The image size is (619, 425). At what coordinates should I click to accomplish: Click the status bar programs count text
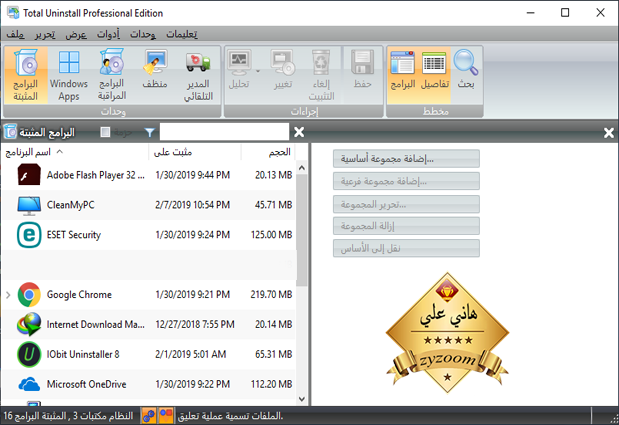click(x=69, y=416)
